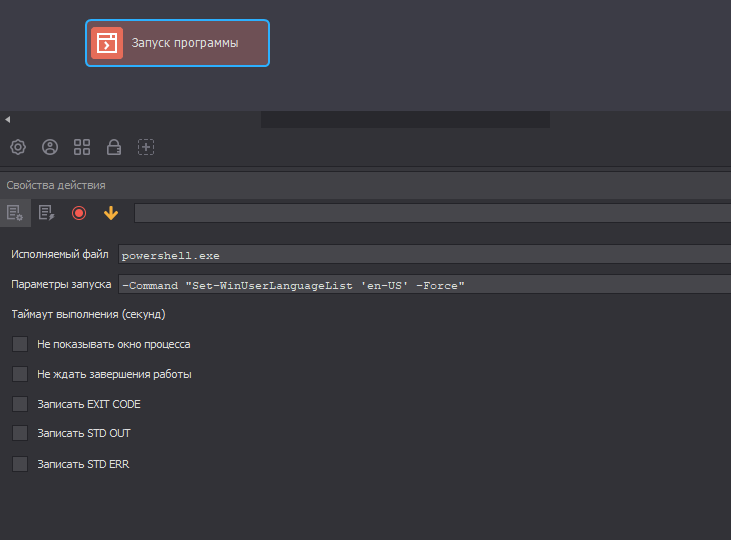Click the empty text field beside the orange arrow
The width and height of the screenshot is (731, 540).
click(x=432, y=212)
